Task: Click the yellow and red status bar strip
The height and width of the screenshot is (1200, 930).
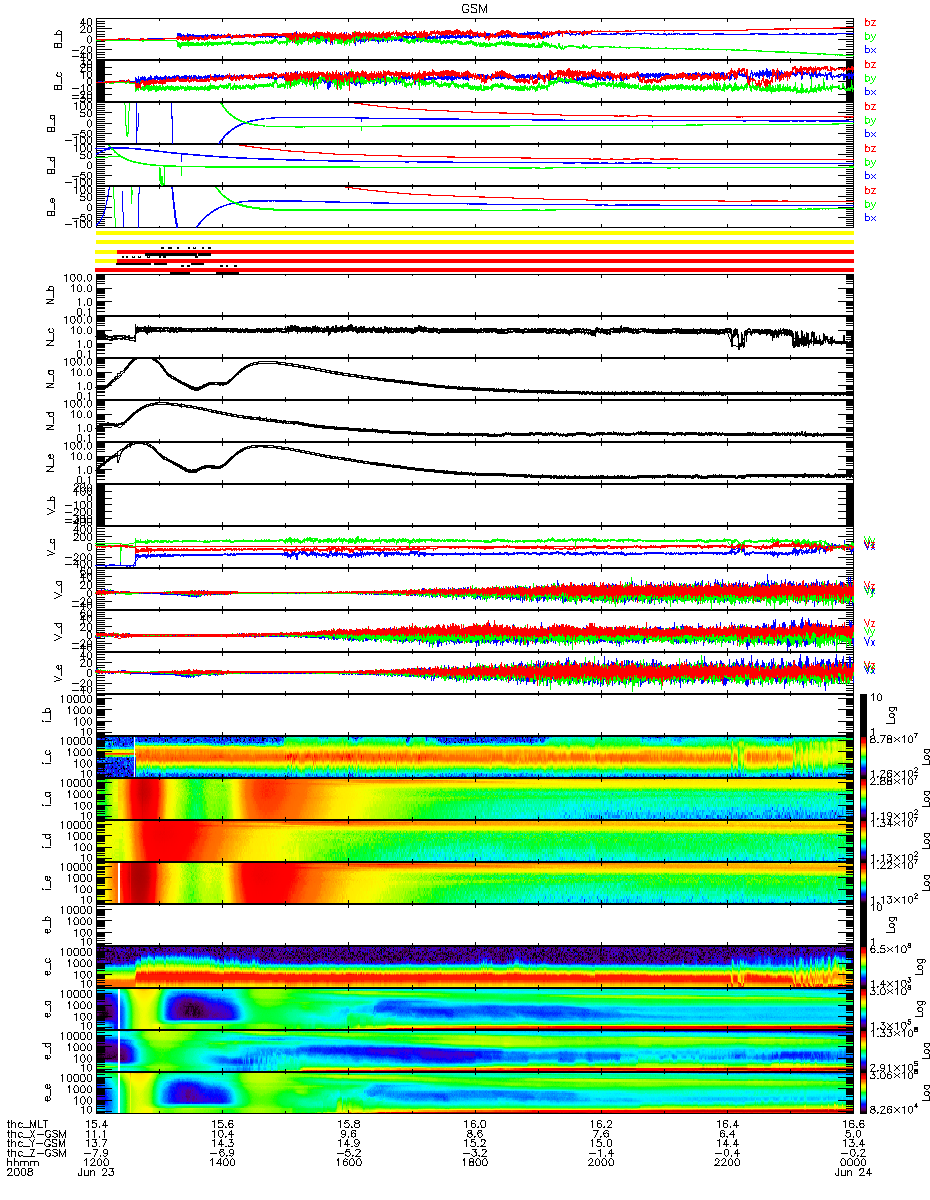Action: pos(475,253)
